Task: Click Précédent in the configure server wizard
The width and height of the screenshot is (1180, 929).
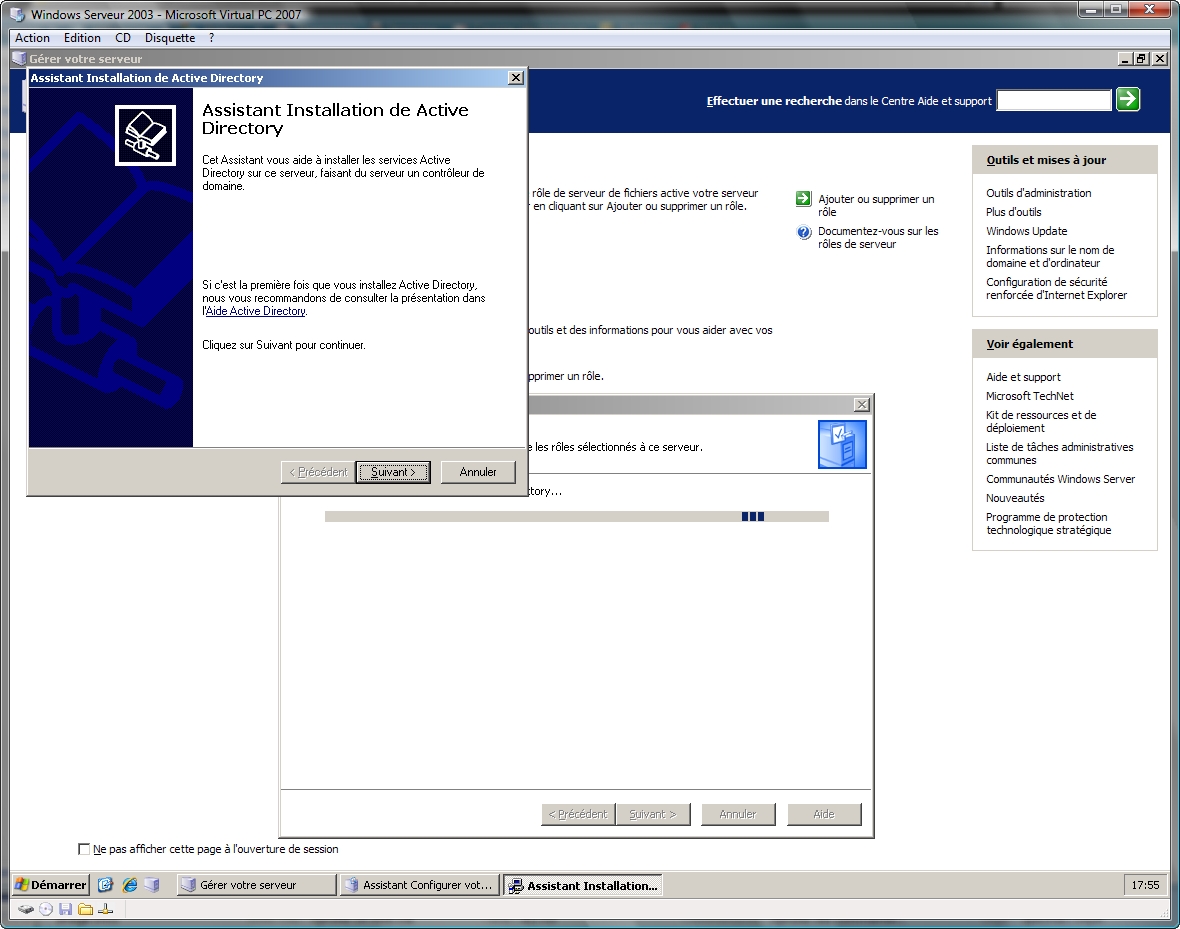Action: tap(578, 814)
